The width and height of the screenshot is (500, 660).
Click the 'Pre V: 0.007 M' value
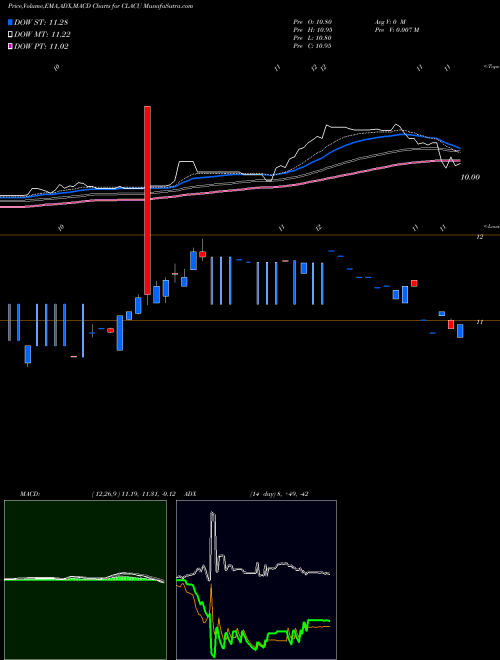[x=396, y=30]
